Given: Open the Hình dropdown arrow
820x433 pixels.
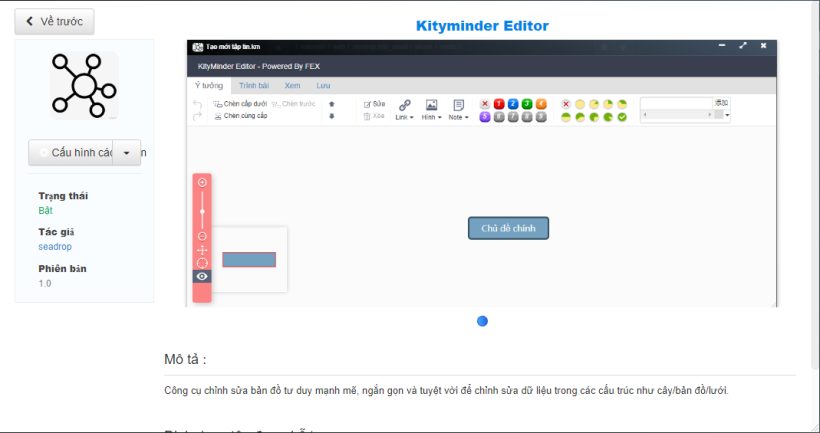Looking at the screenshot, I should (439, 118).
